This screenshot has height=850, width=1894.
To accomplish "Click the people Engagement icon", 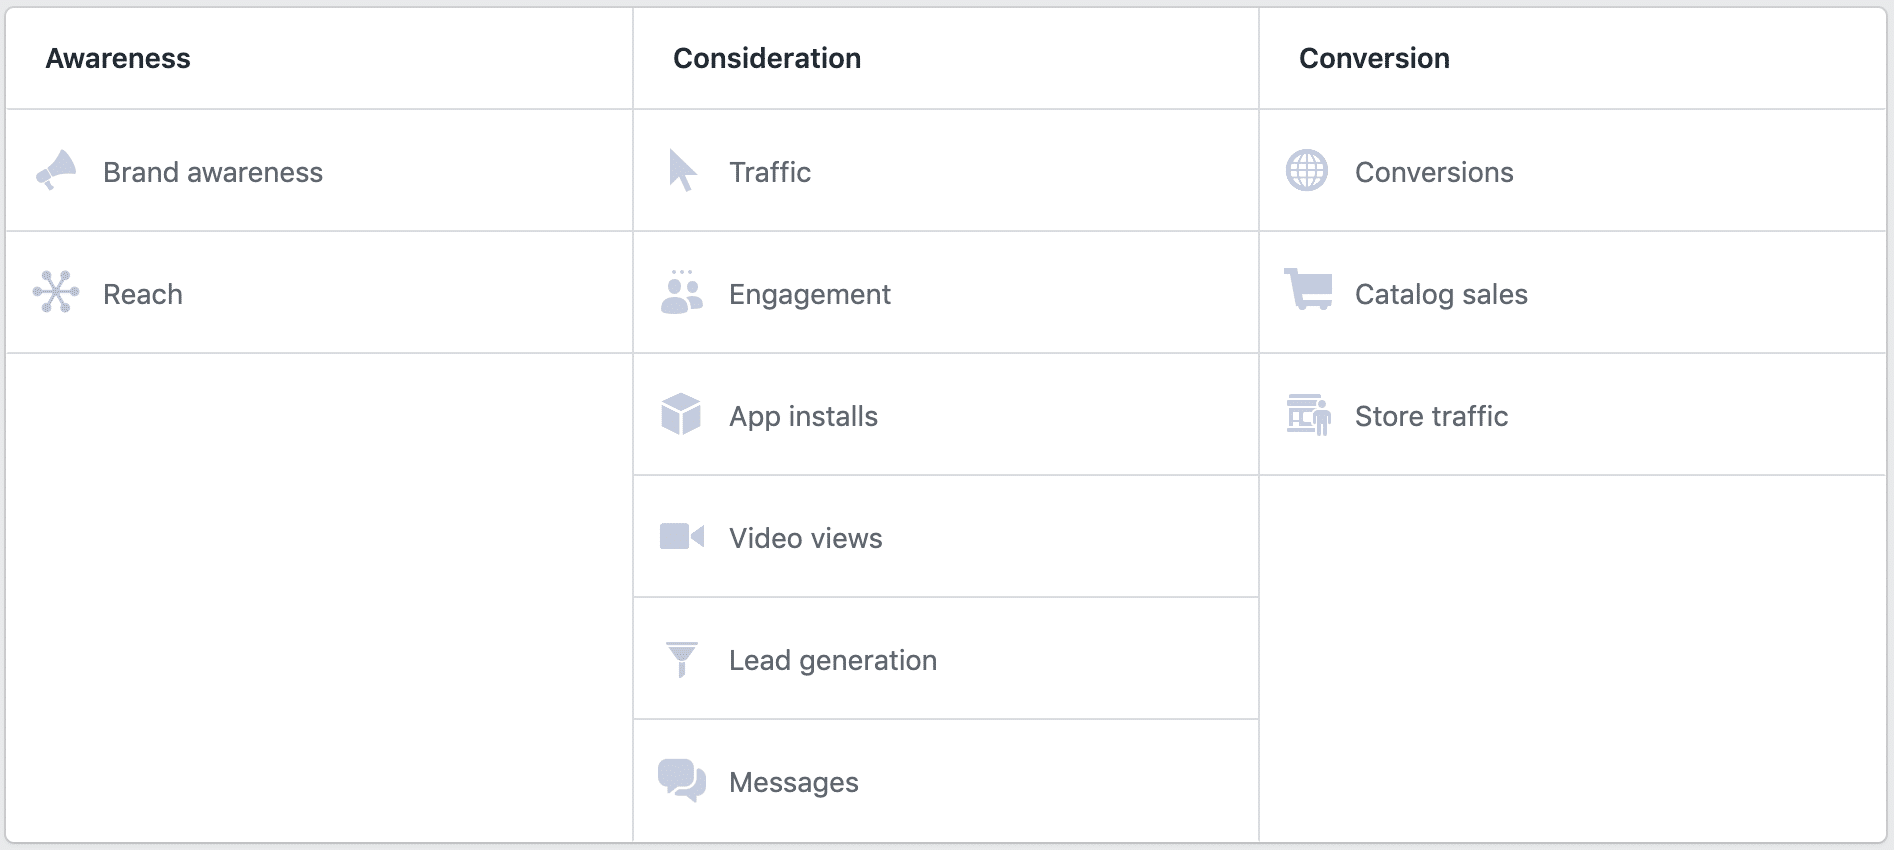I will coord(682,292).
